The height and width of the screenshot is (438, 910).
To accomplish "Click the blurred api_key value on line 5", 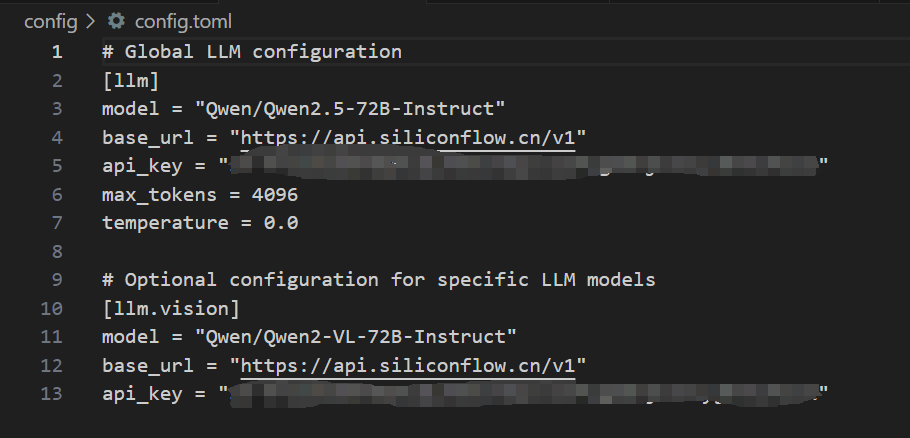I will click(525, 165).
